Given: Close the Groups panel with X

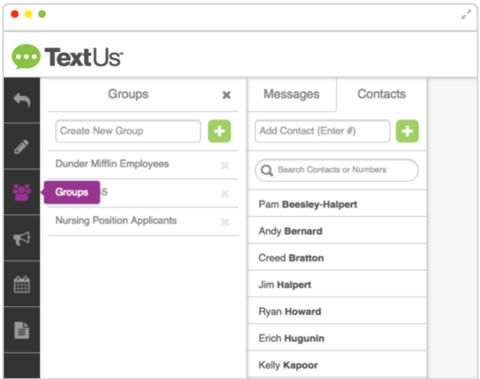Looking at the screenshot, I should pos(226,95).
